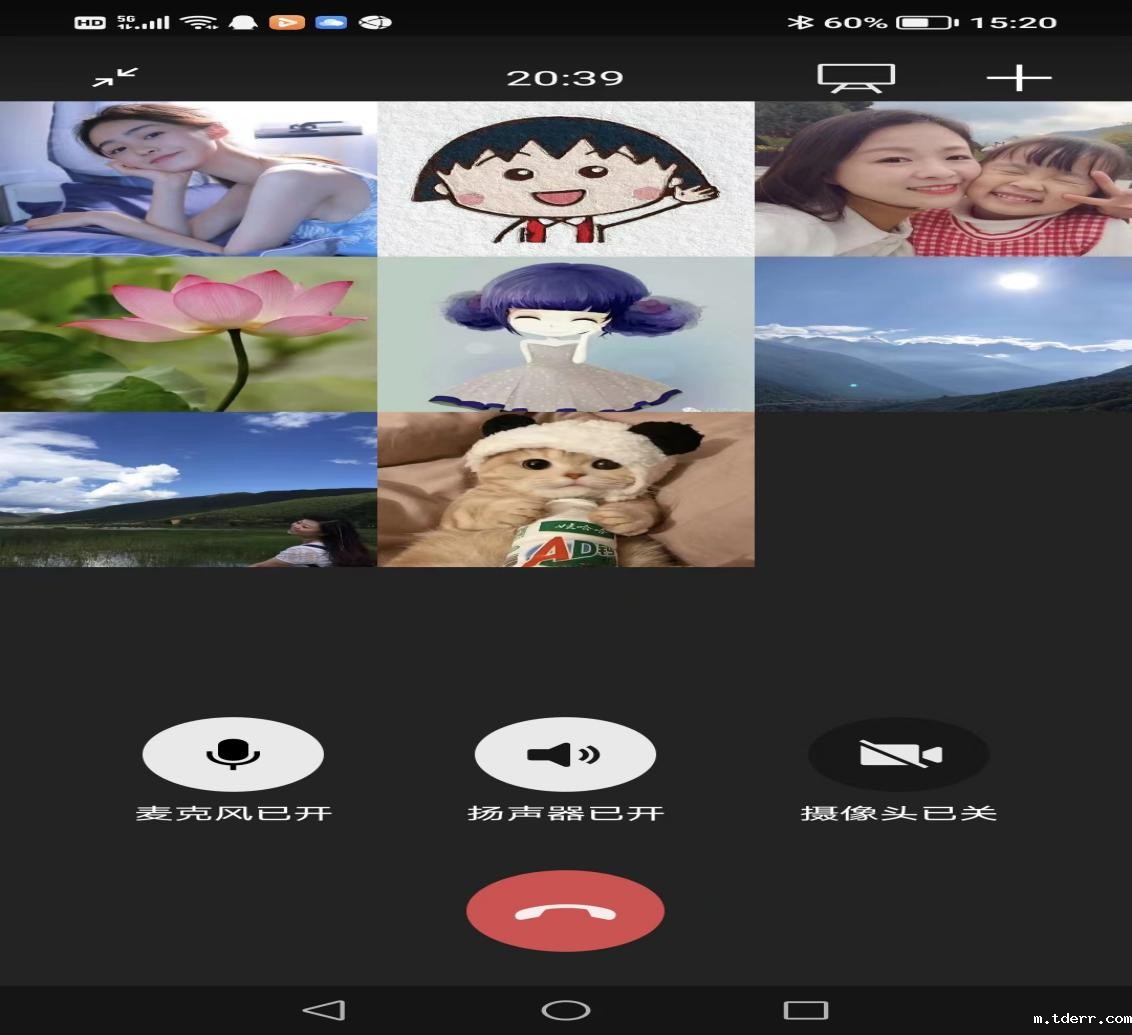
Task: Tap the Android back navigation button
Action: click(x=324, y=1010)
